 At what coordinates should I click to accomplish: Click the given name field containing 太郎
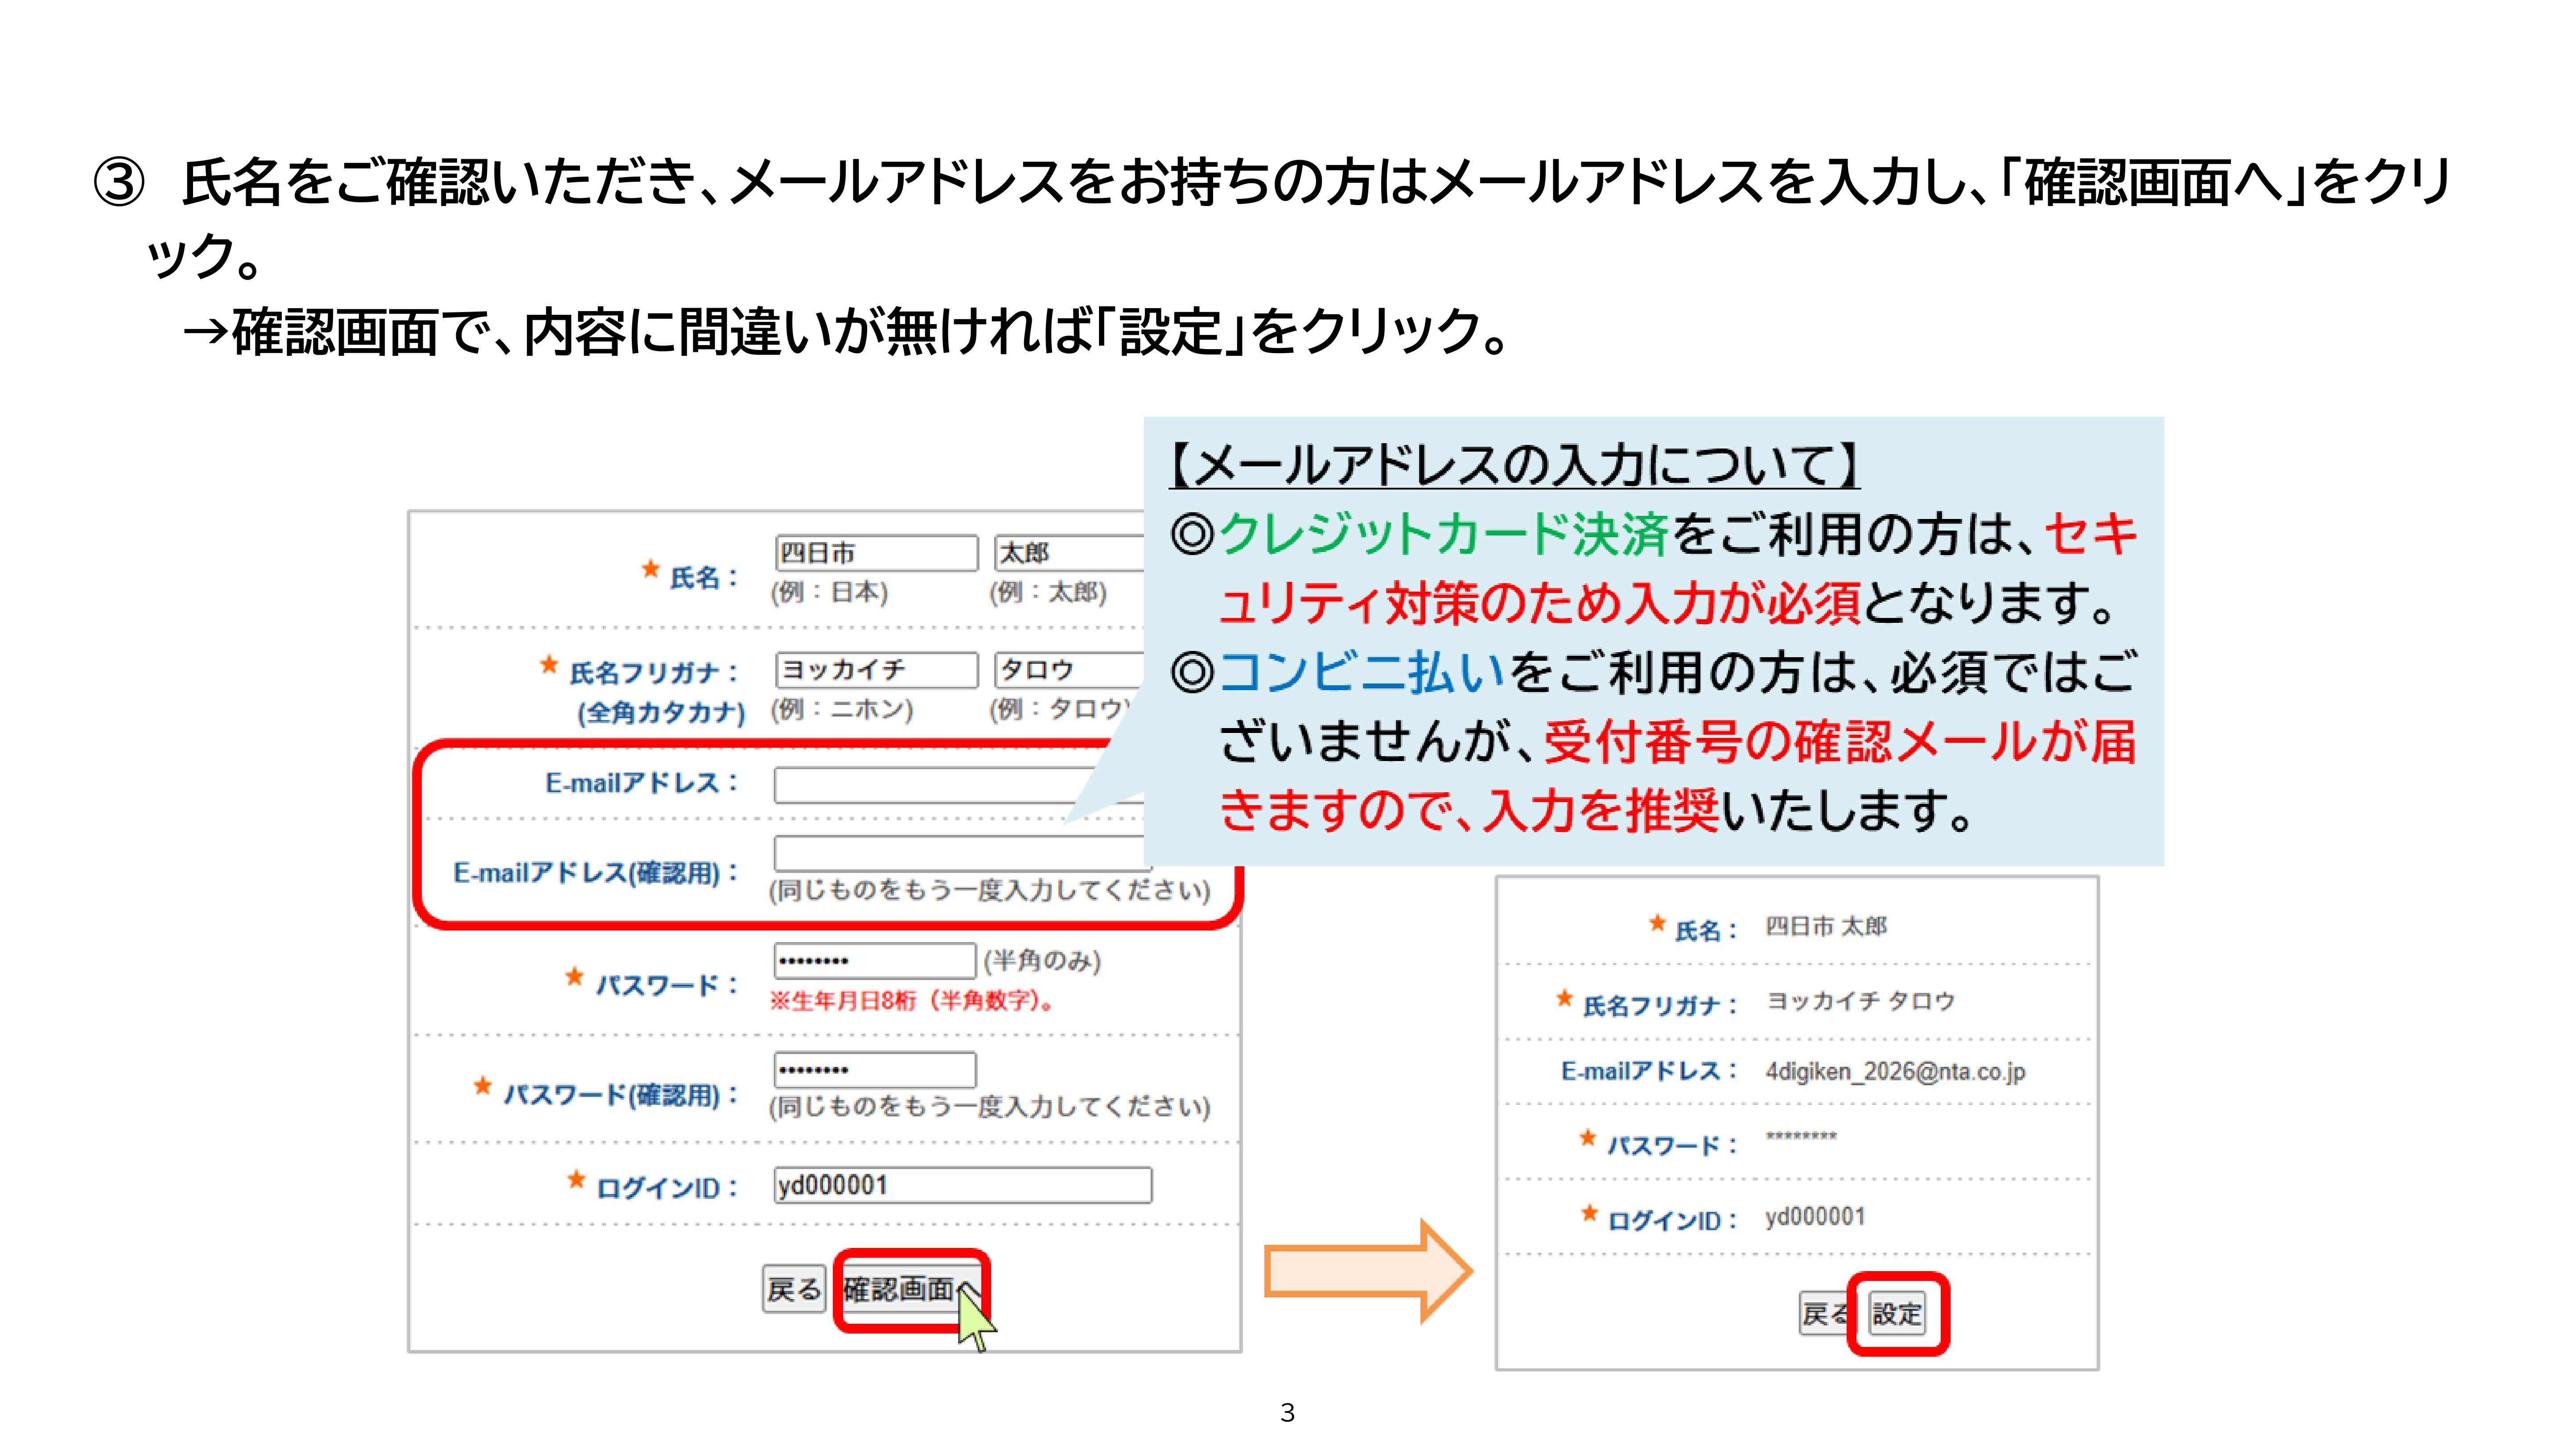(x=1069, y=552)
